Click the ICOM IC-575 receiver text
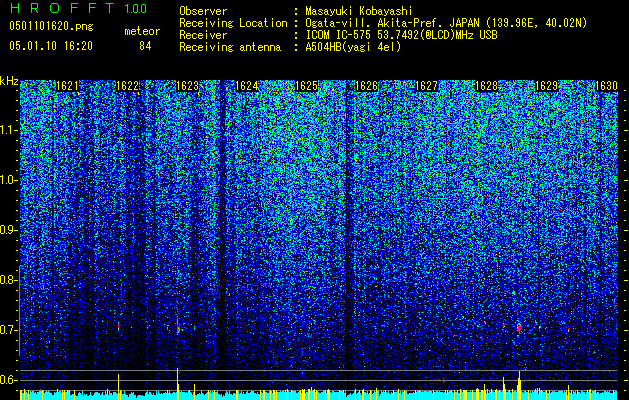The height and width of the screenshot is (400, 629). (401, 35)
